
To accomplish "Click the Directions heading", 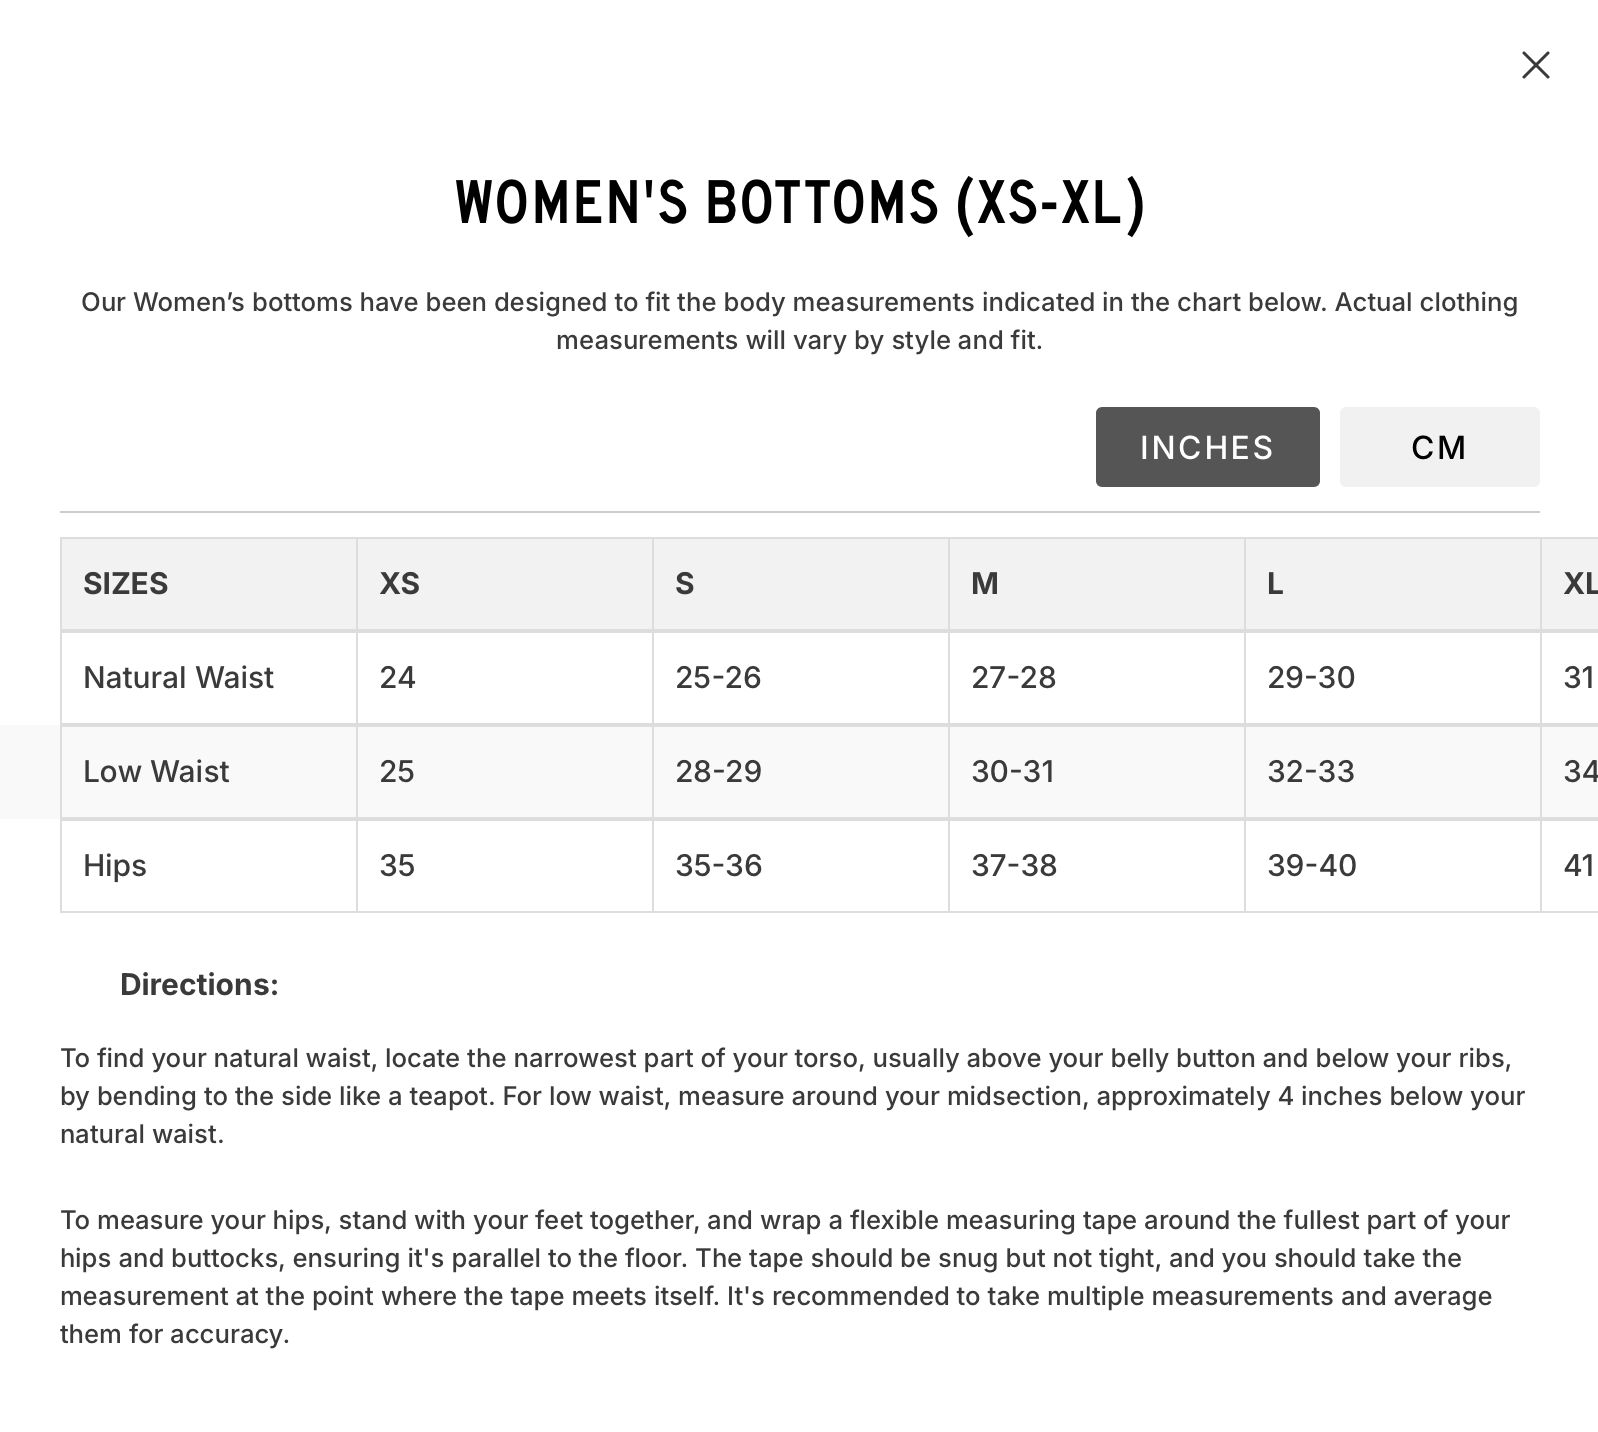I will (x=199, y=984).
